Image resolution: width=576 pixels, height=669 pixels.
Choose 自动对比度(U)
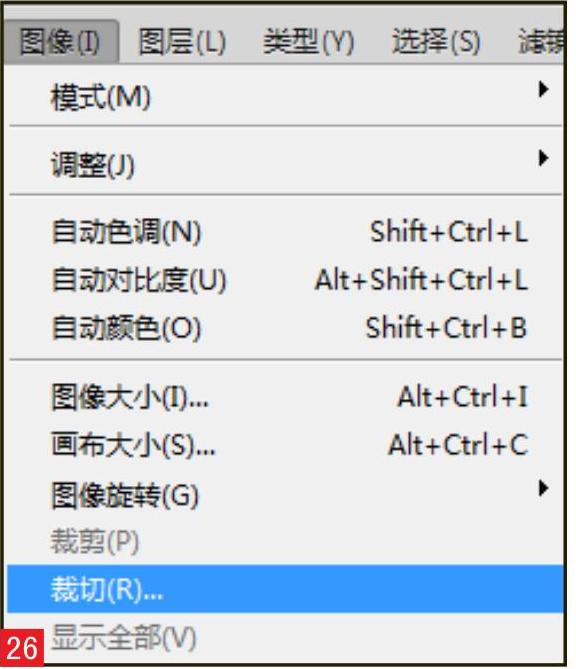tap(285, 280)
